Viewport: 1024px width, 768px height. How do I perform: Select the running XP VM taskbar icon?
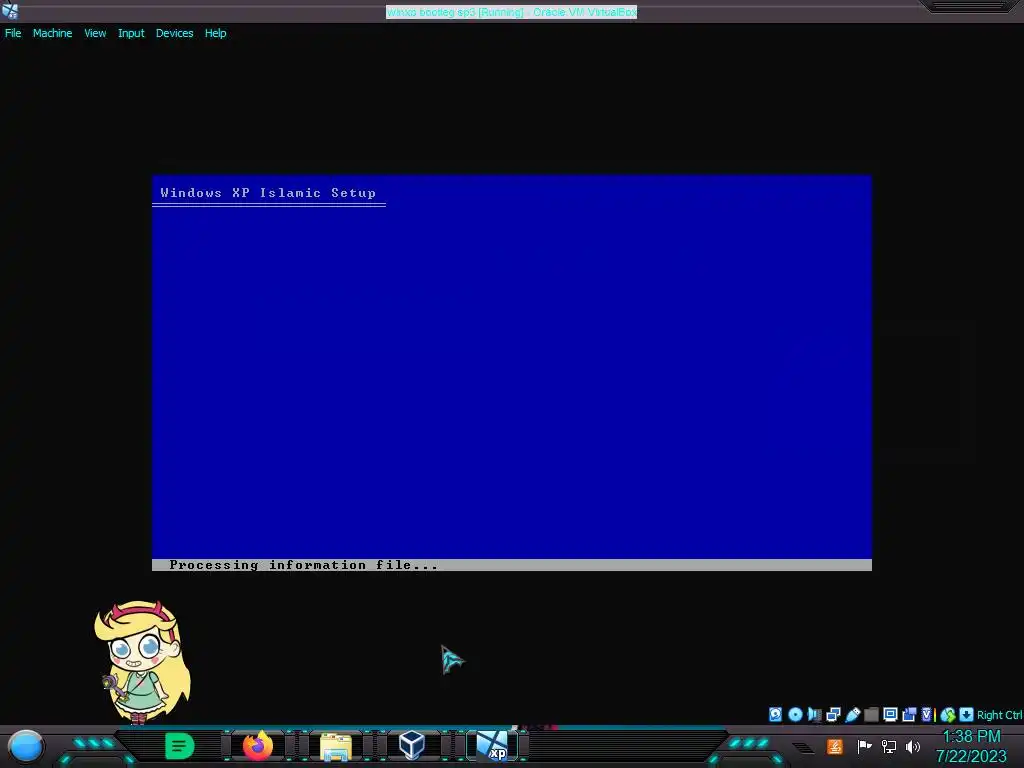[x=492, y=746]
